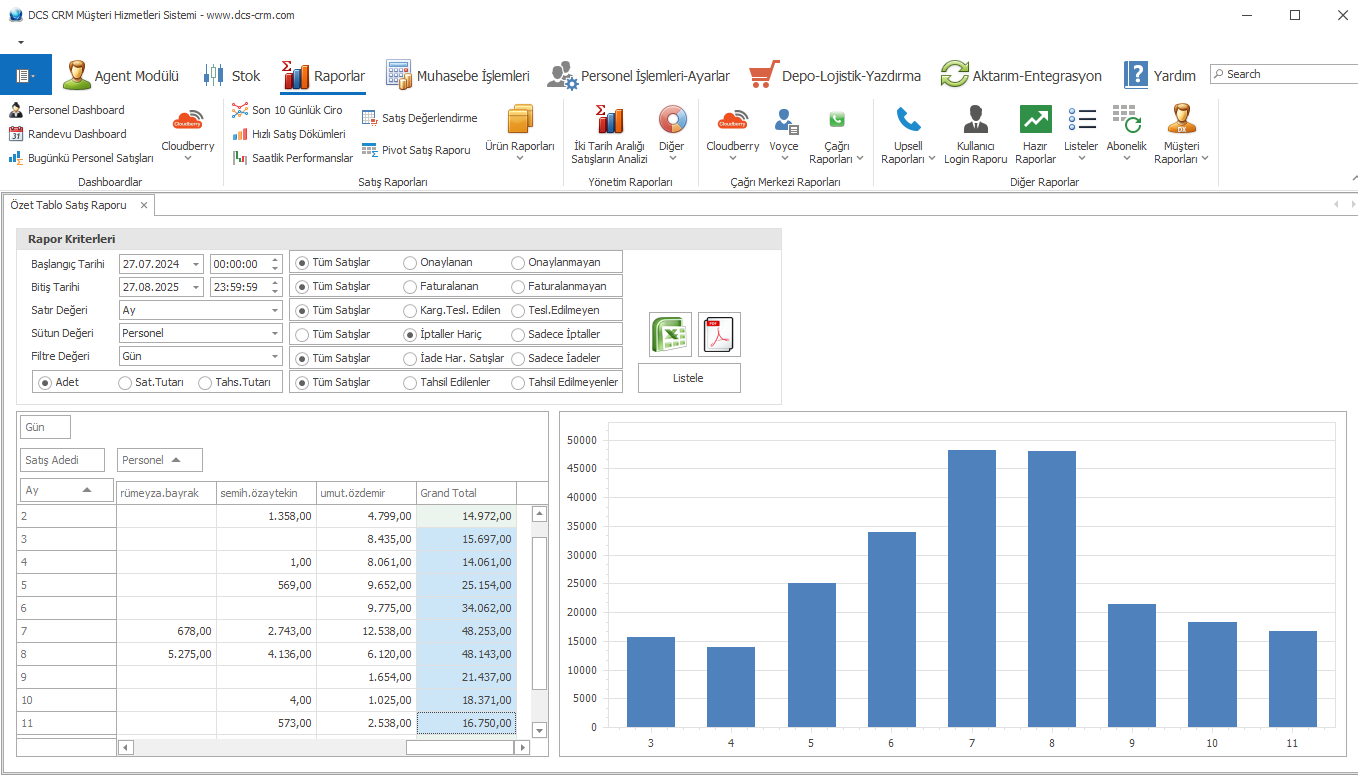Switch to Stok tab

point(232,75)
